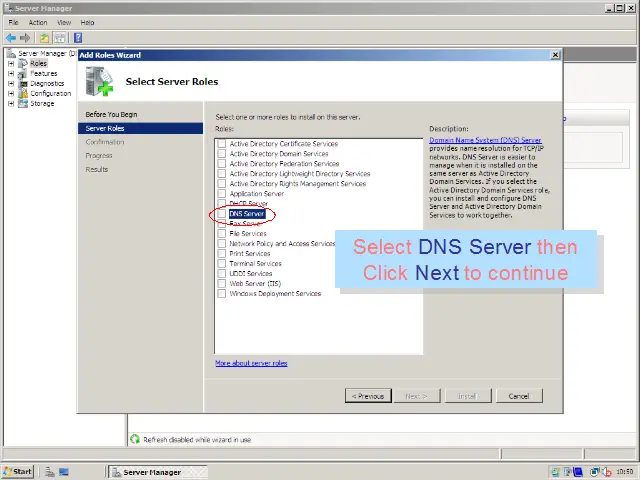Screen dimensions: 640x480
Task: Click the Confirmation step label
Action: click(105, 142)
